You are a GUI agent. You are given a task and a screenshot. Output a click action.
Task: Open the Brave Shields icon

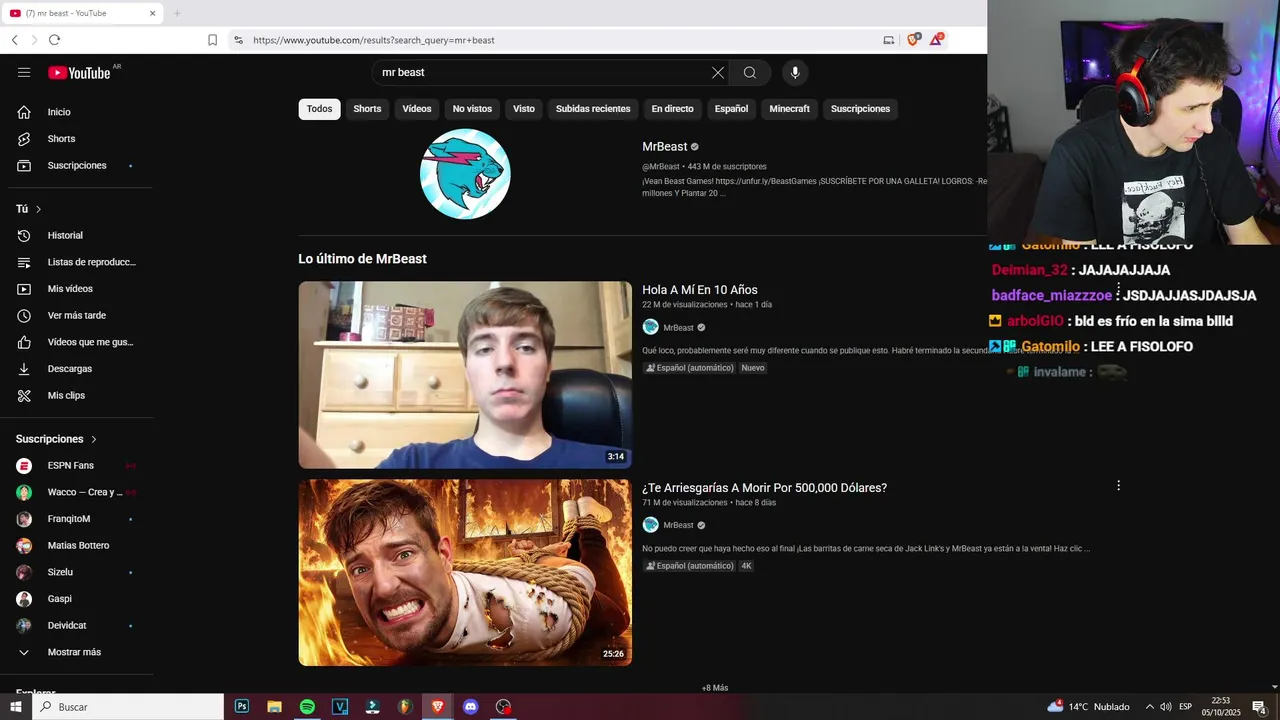[913, 40]
